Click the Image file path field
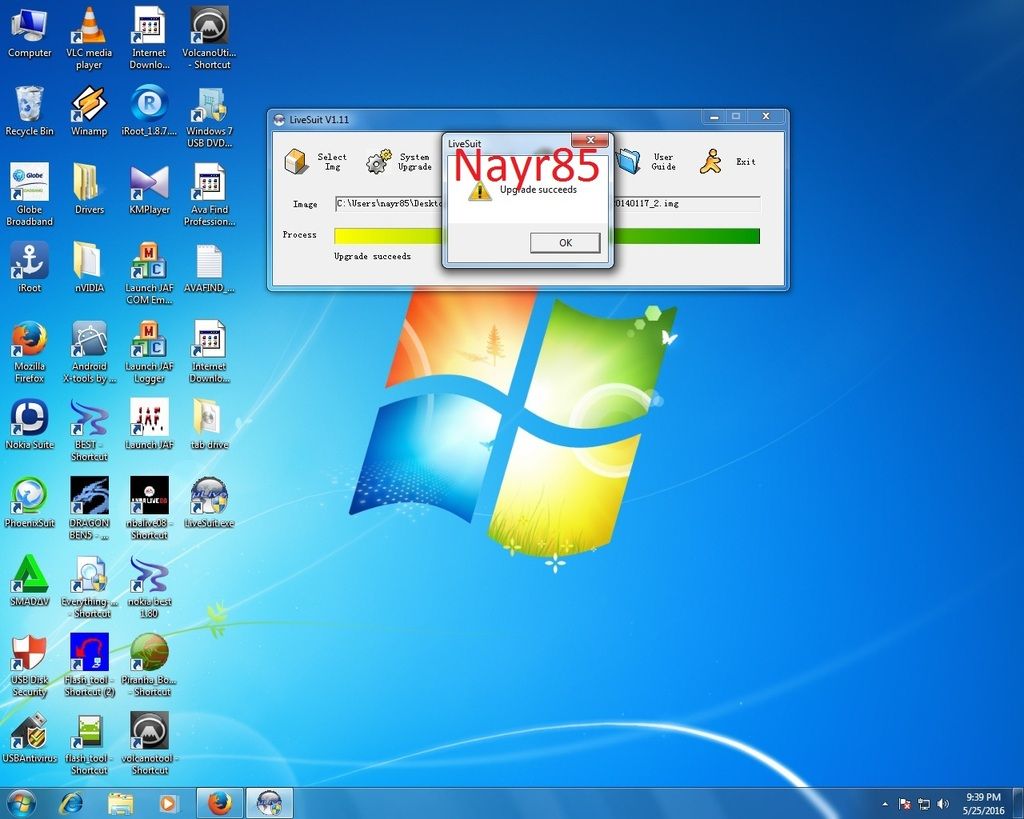Screen dimensions: 1024x819 pos(388,204)
